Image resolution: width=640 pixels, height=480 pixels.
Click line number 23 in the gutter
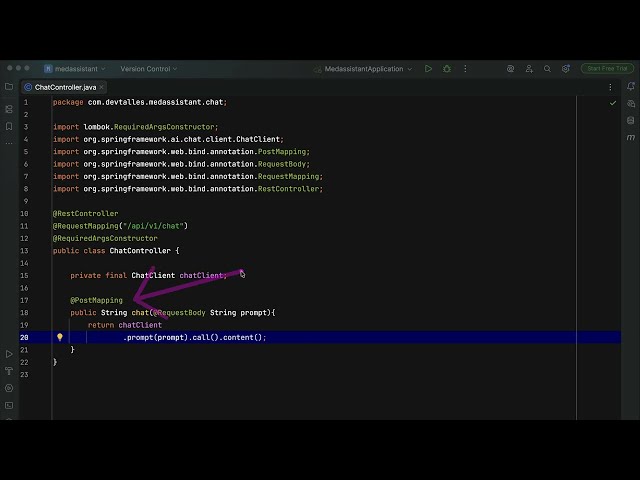click(x=24, y=374)
